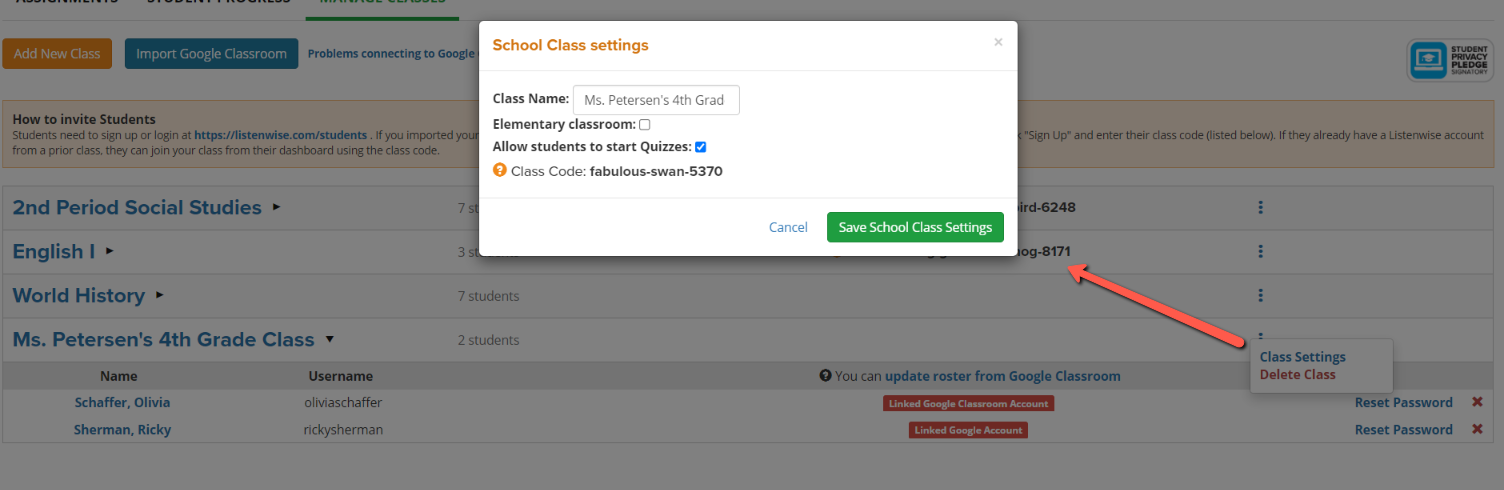Remove student Olivia Schaffer with red X
This screenshot has width=1504, height=490.
[1477, 402]
